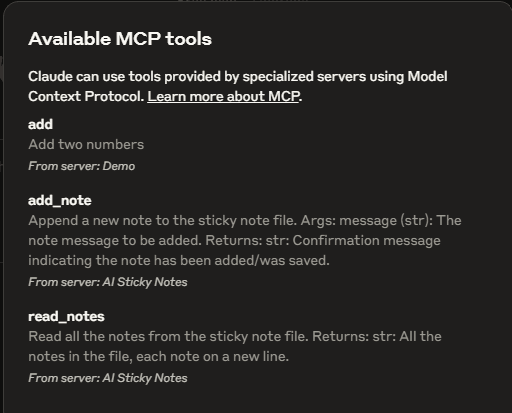Click the Add two numbers description

point(86,144)
